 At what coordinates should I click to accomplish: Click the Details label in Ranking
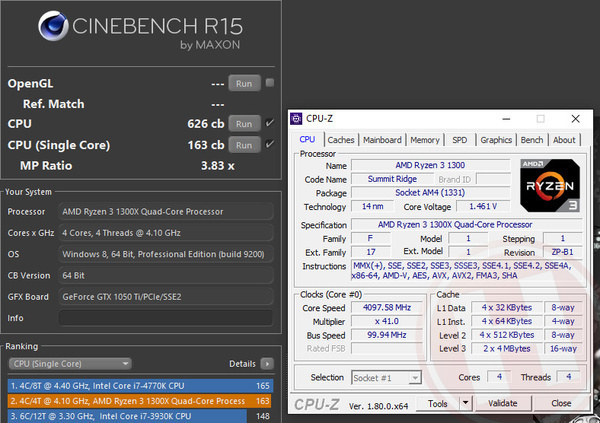242,364
